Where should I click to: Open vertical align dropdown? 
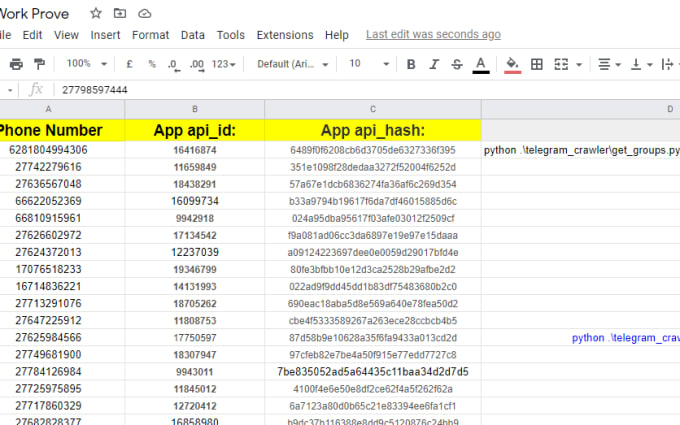pyautogui.click(x=642, y=65)
